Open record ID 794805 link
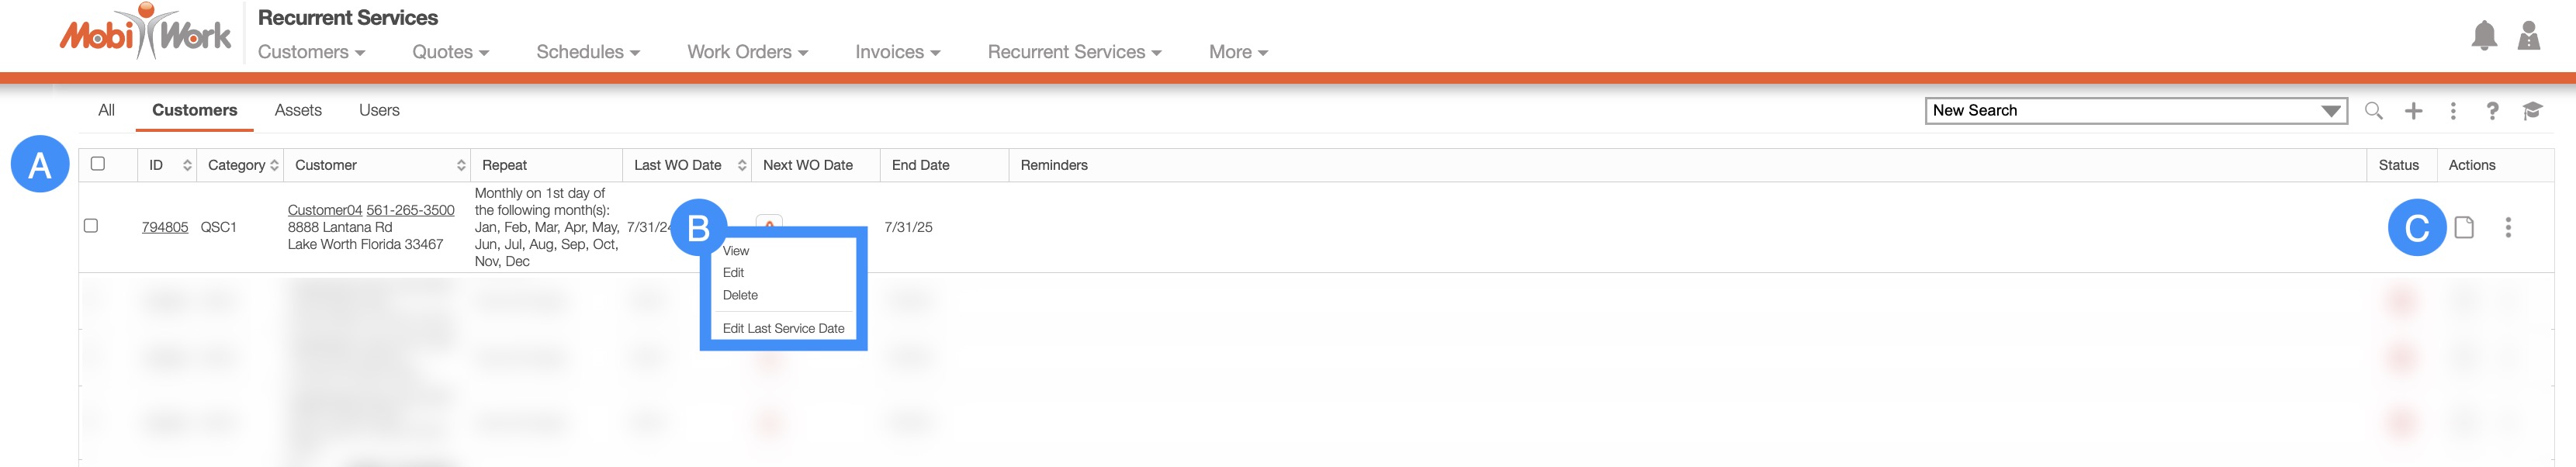The height and width of the screenshot is (467, 2576). 165,227
